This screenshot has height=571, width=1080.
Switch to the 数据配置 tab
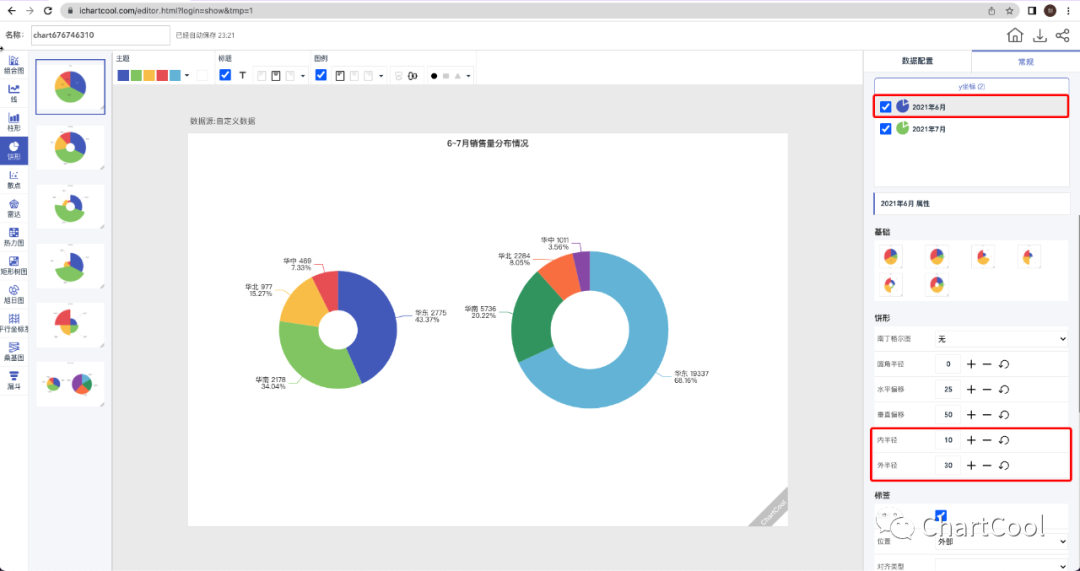[x=917, y=61]
